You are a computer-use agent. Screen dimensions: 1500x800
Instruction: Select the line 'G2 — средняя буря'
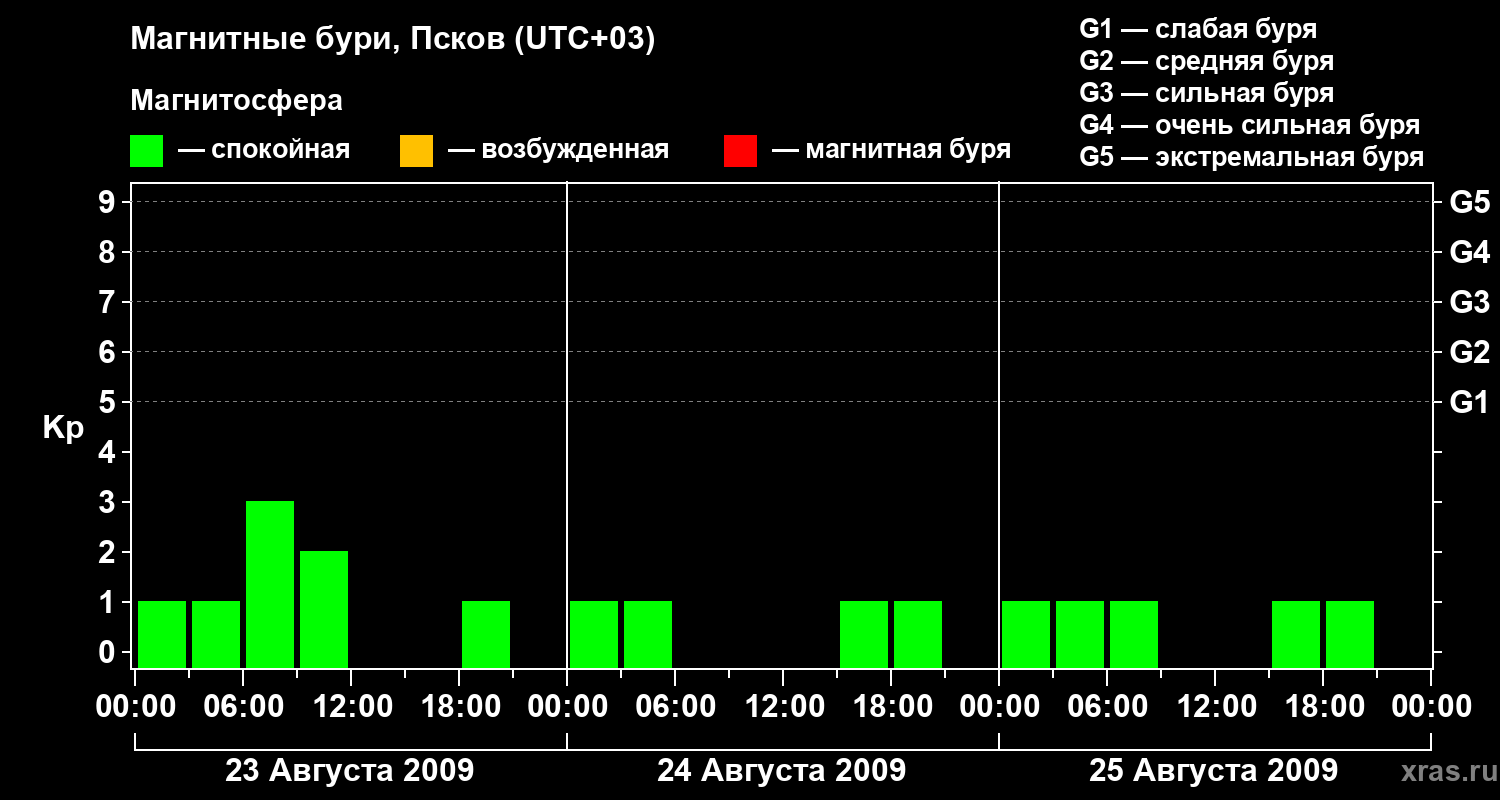(x=1207, y=61)
